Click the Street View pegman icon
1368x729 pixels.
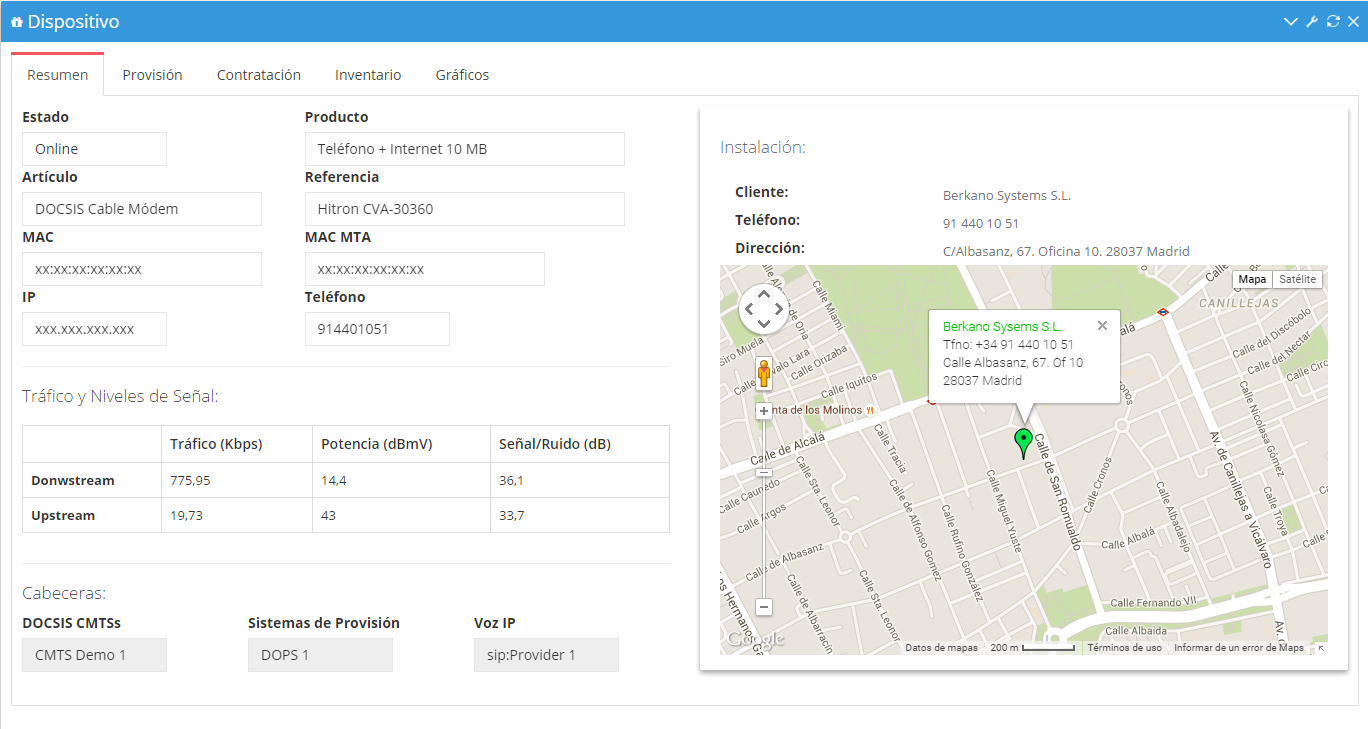[764, 374]
